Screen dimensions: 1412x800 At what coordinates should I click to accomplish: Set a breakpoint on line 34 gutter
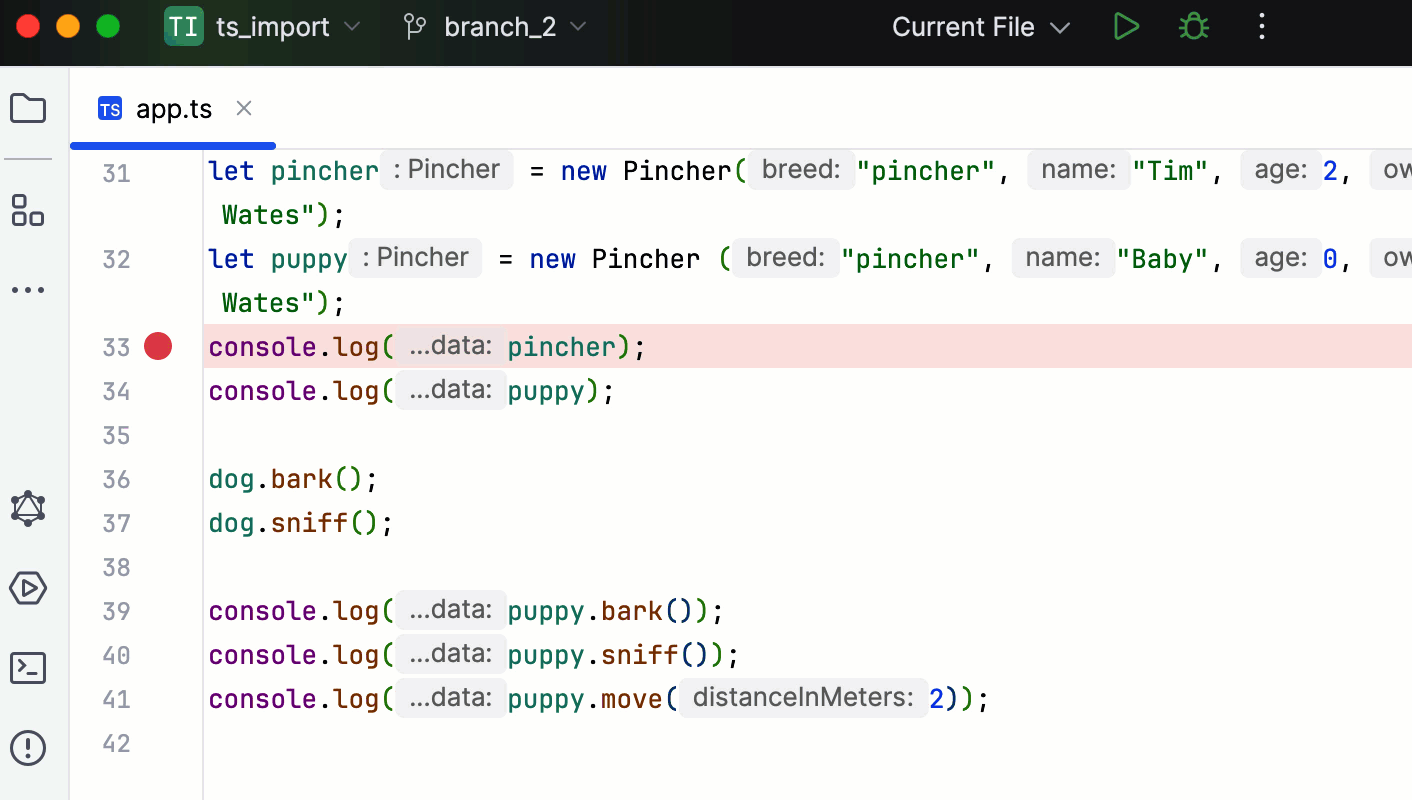[x=157, y=390]
